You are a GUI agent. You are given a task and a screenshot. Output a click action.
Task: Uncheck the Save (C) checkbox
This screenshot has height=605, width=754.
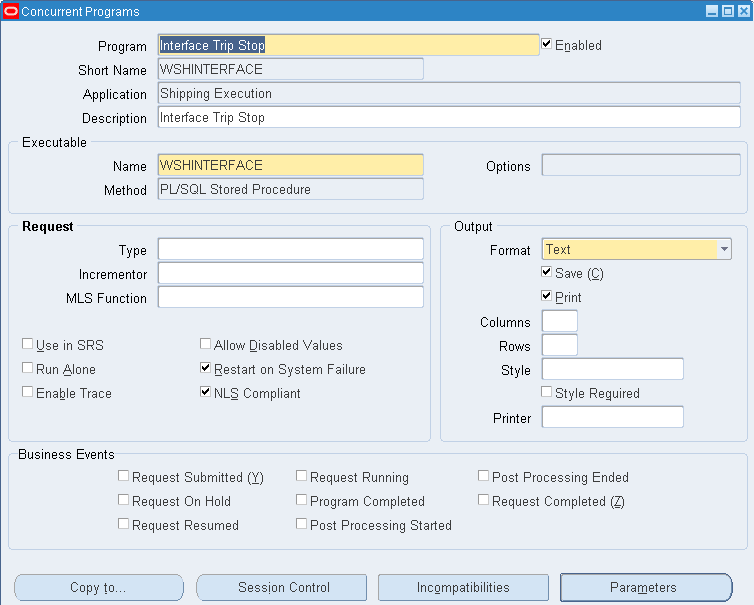(546, 272)
